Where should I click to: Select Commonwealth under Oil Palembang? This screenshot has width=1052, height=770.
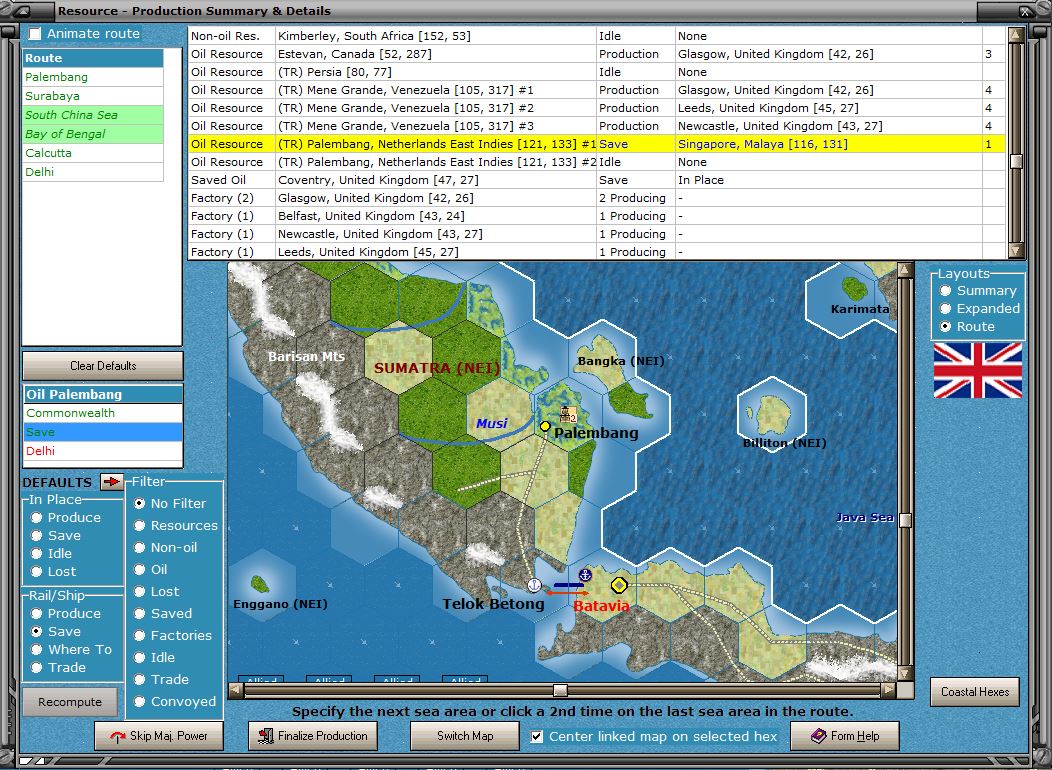click(x=103, y=412)
